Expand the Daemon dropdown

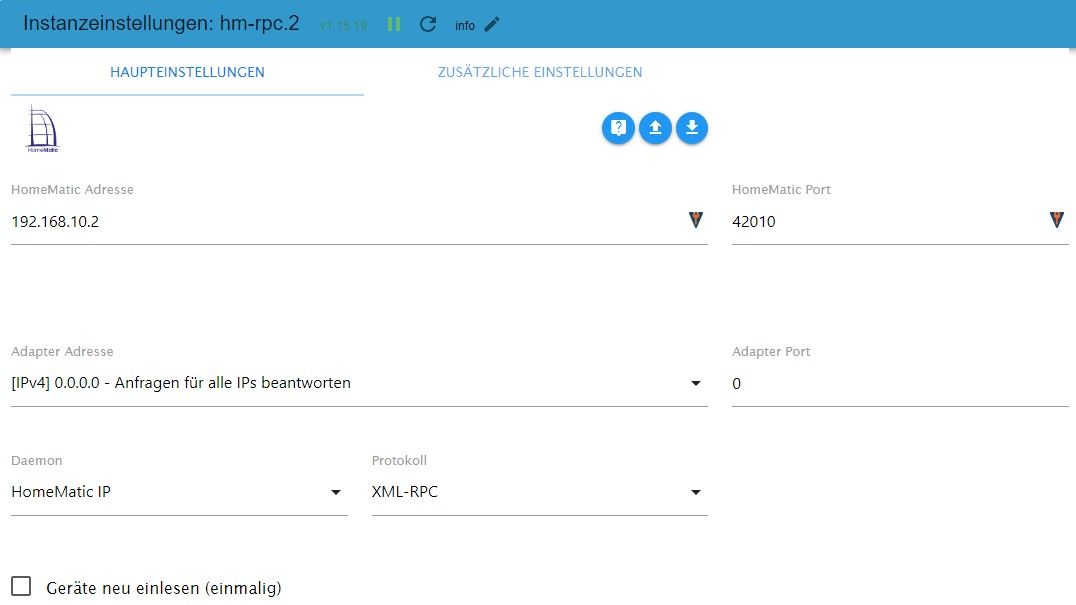pos(179,492)
